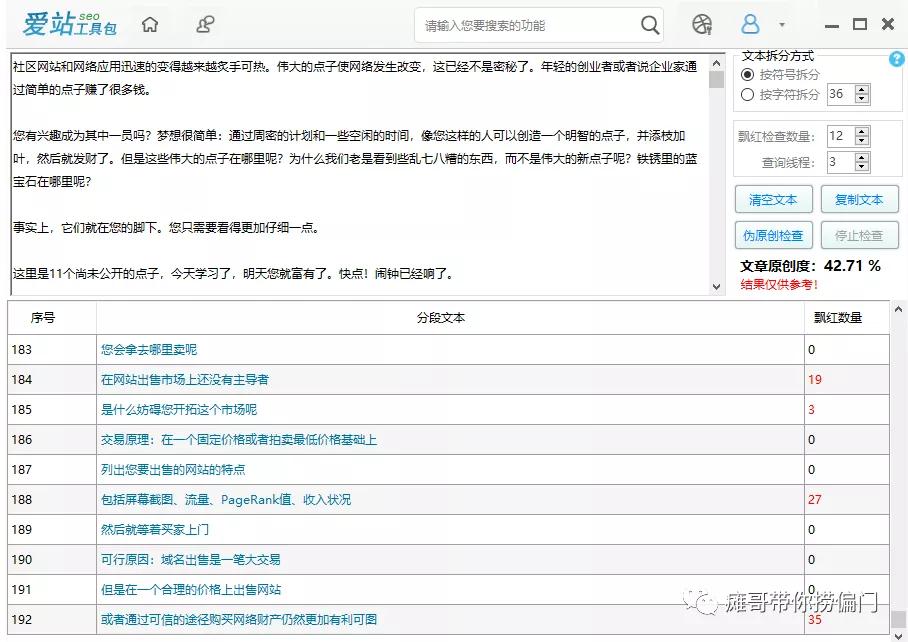
Task: Select split by character count radio option
Action: (747, 95)
